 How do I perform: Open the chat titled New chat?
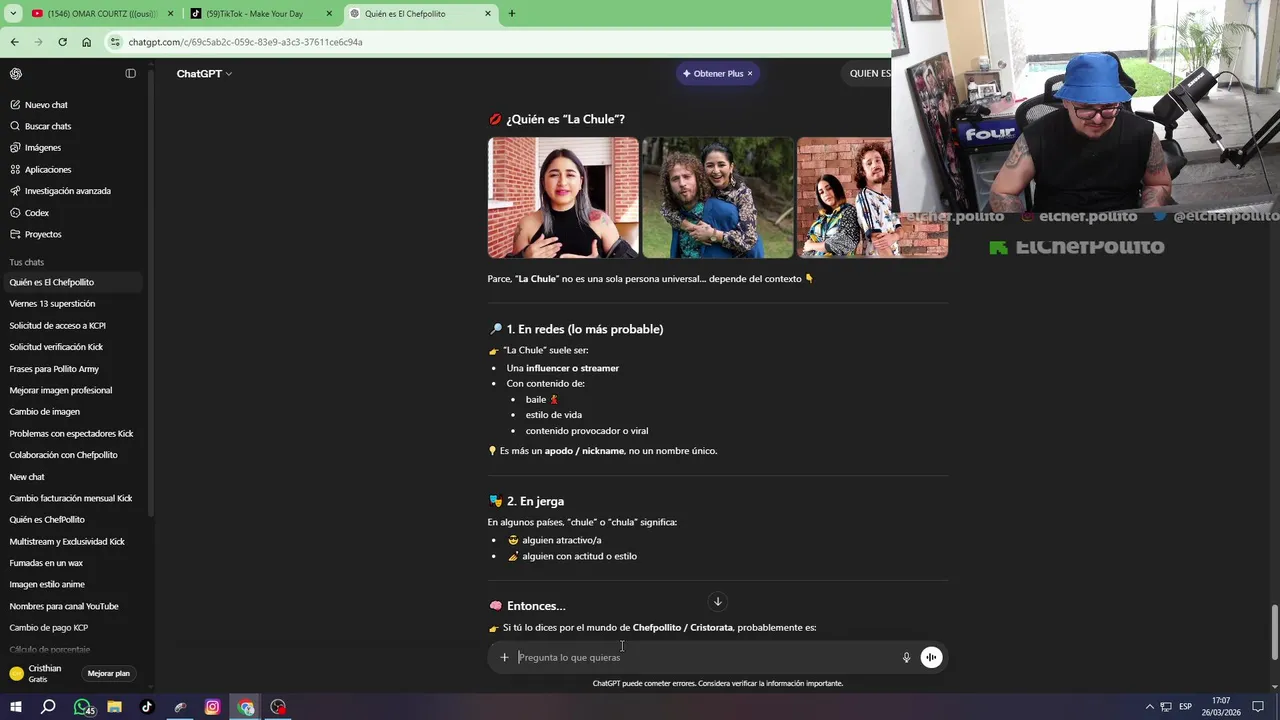pos(72,477)
